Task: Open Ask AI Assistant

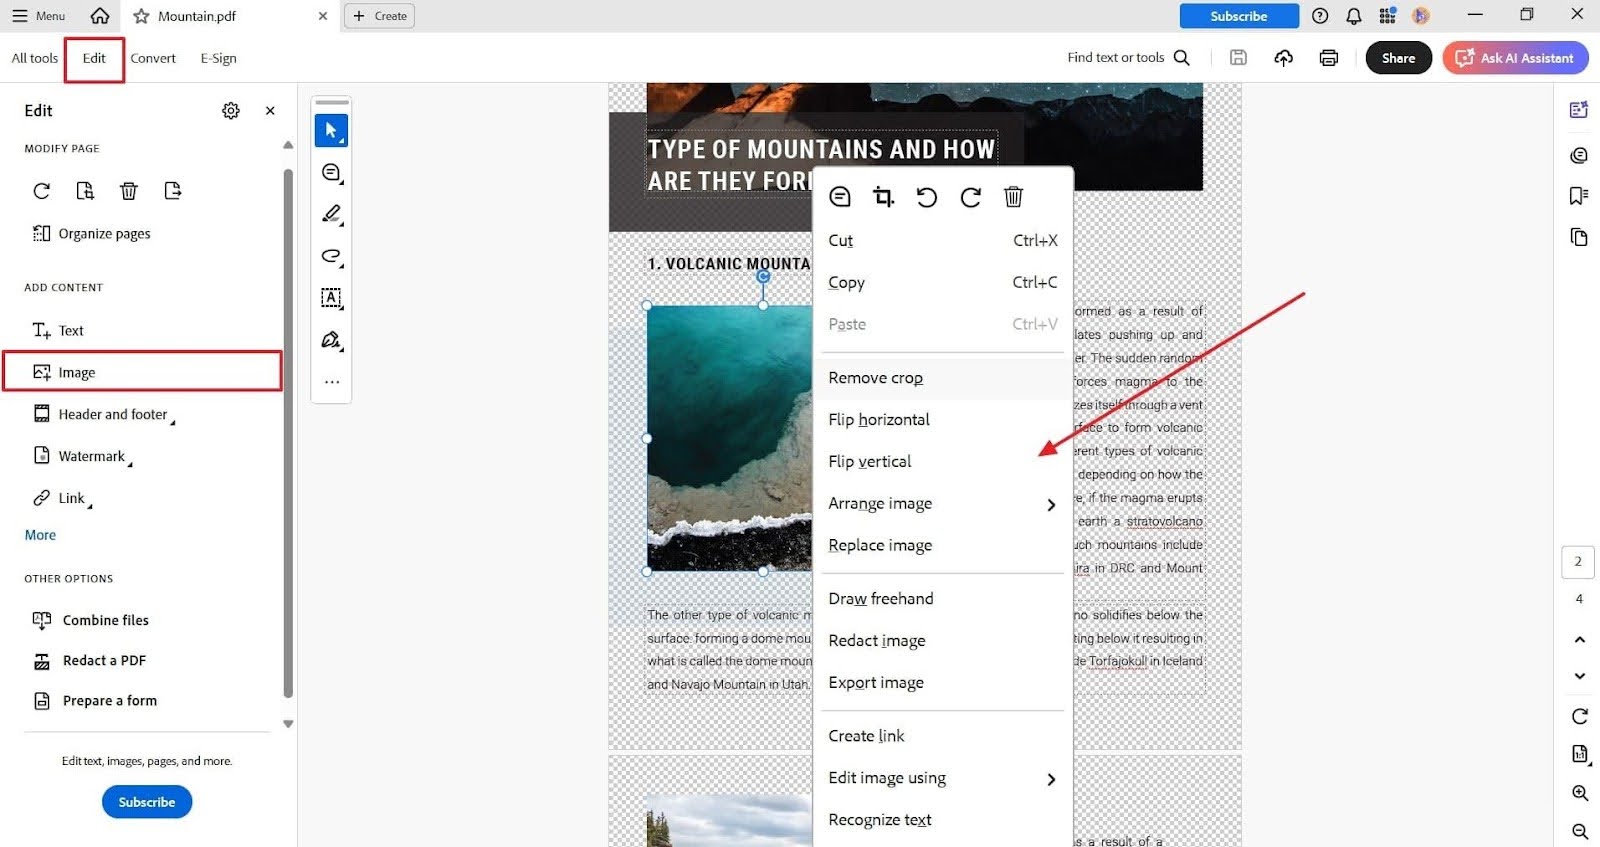Action: pos(1515,58)
